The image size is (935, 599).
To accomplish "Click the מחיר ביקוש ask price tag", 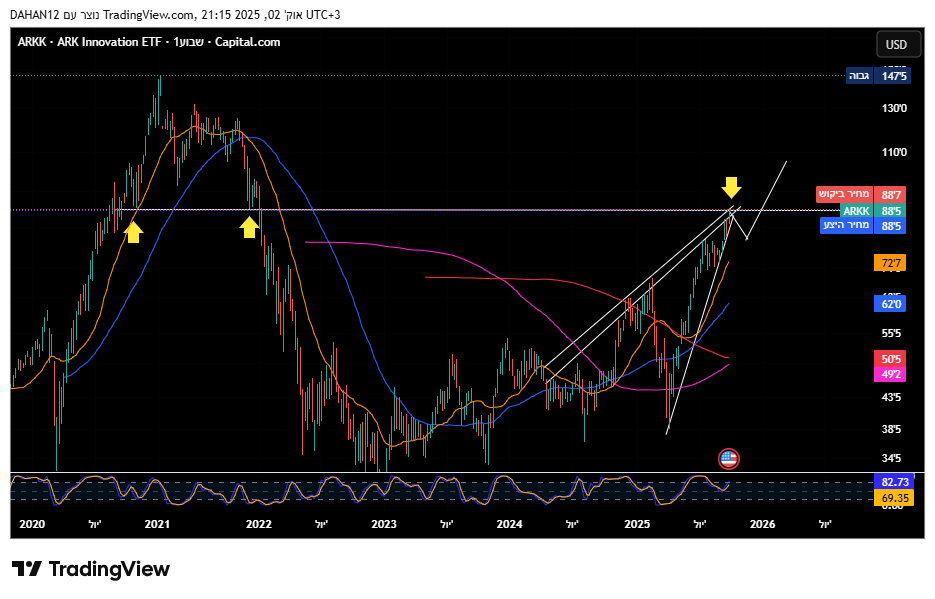I will (x=844, y=194).
